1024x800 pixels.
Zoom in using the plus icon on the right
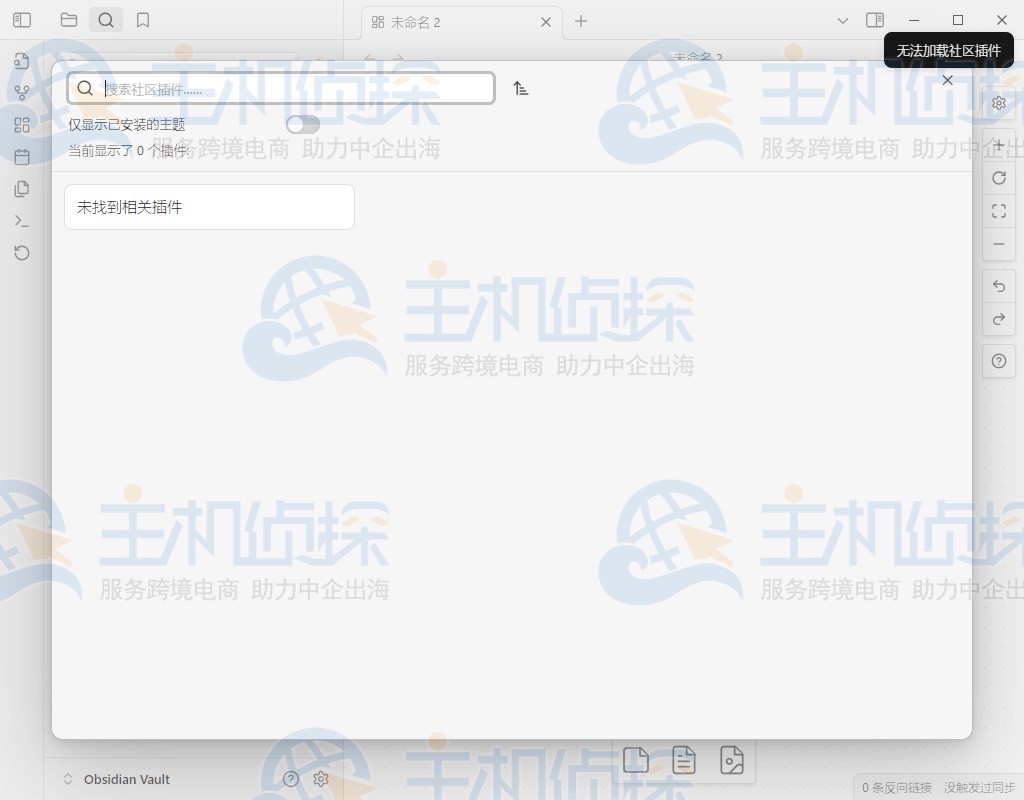pyautogui.click(x=998, y=144)
